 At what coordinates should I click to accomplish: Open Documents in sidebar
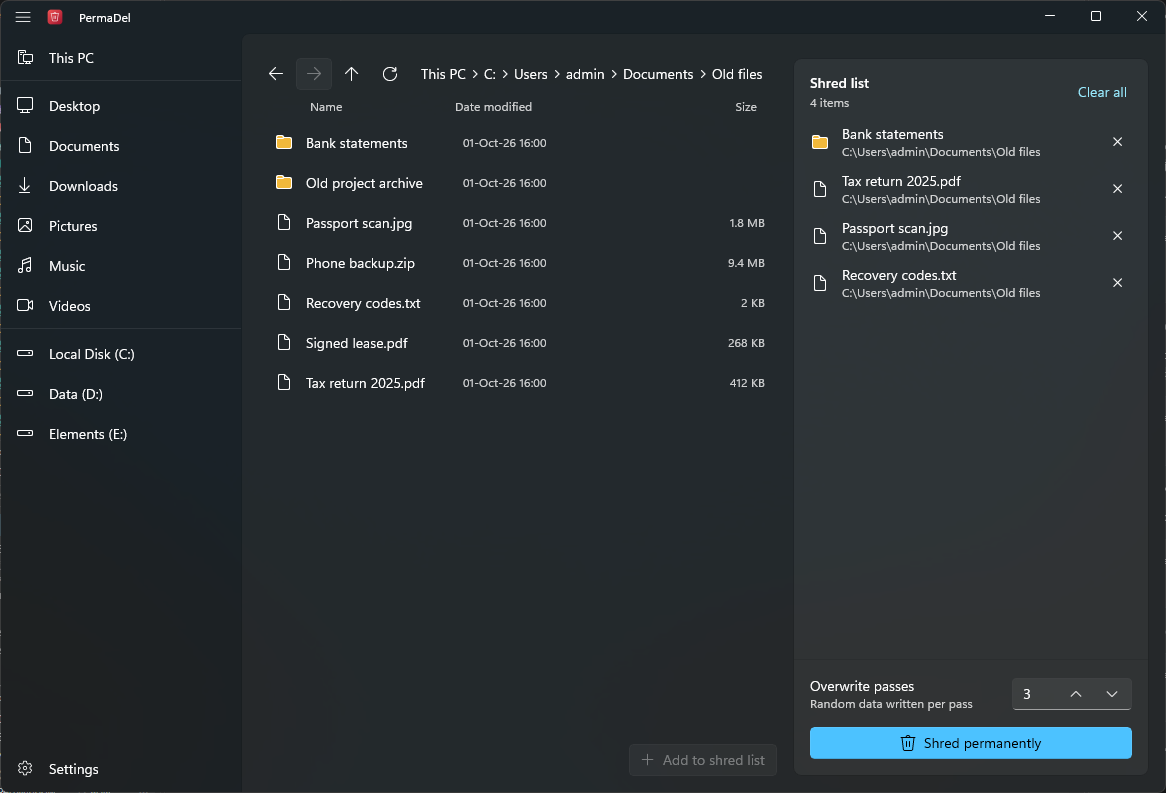point(121,146)
